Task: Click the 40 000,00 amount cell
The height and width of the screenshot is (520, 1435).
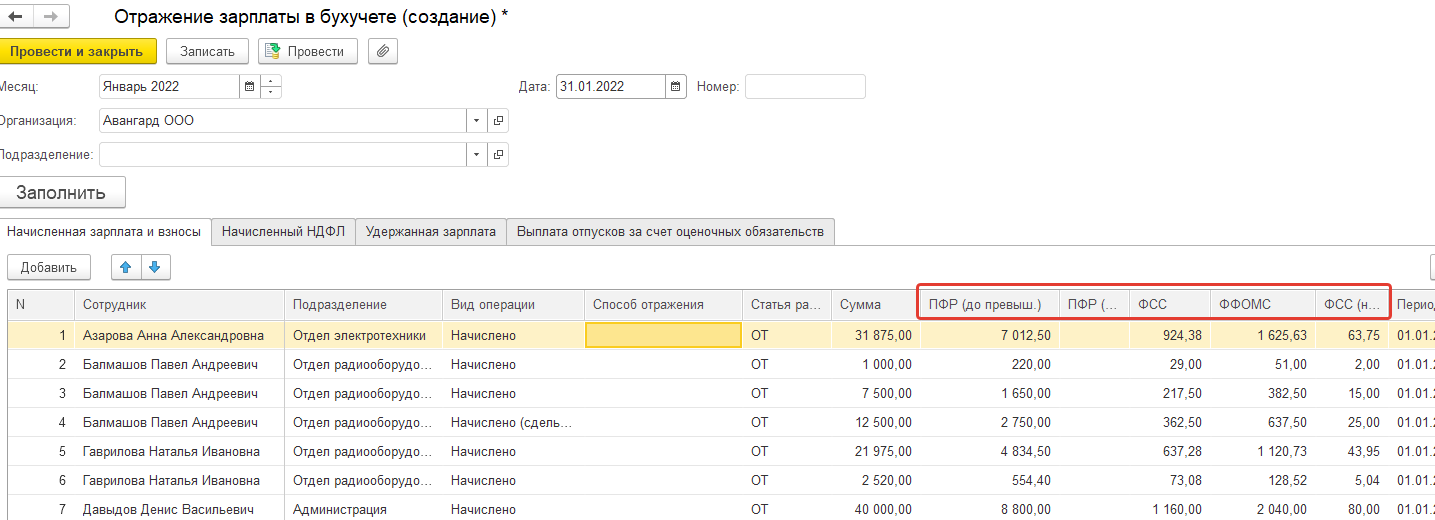Action: 875,509
